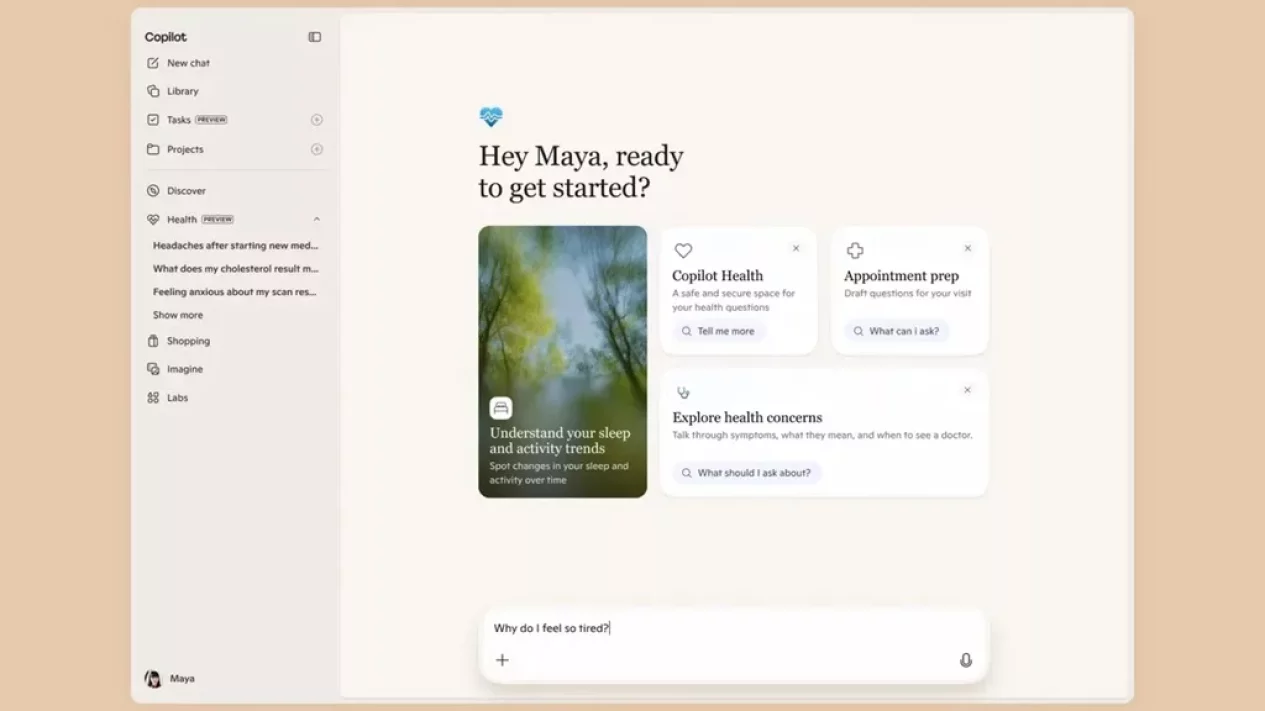Click the Shopping bag icon
Image resolution: width=1265 pixels, height=711 pixels.
[x=153, y=341]
